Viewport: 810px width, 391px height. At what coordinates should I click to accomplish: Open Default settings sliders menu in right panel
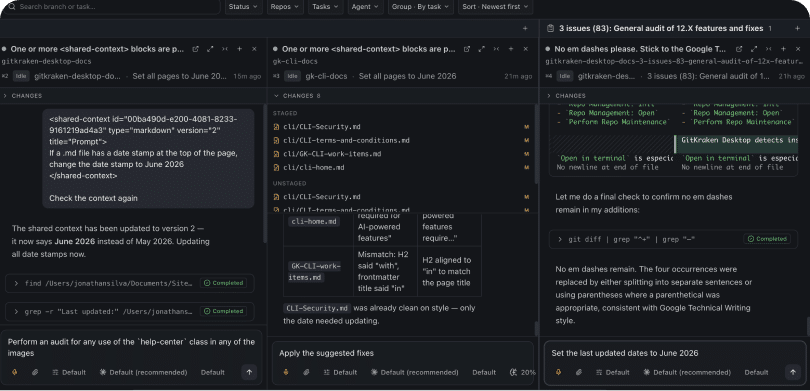coord(612,372)
